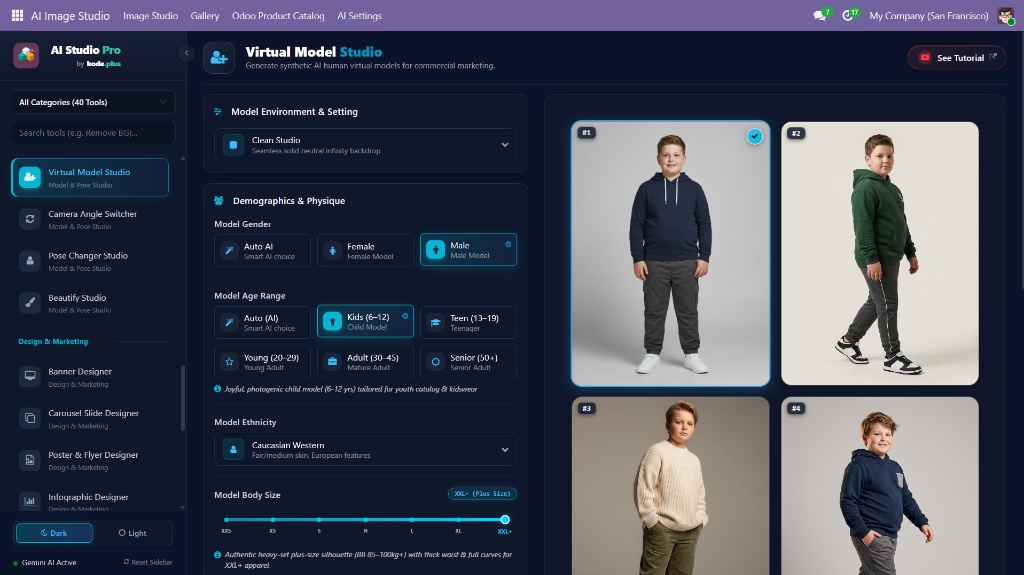Click the info icon beside plus-size silhouette note
The image size is (1024, 575).
tap(217, 554)
